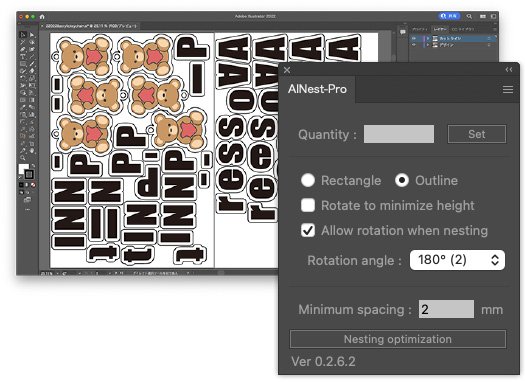Click the Illustrator Home icon
The width and height of the screenshot is (525, 382).
(x=42, y=16)
